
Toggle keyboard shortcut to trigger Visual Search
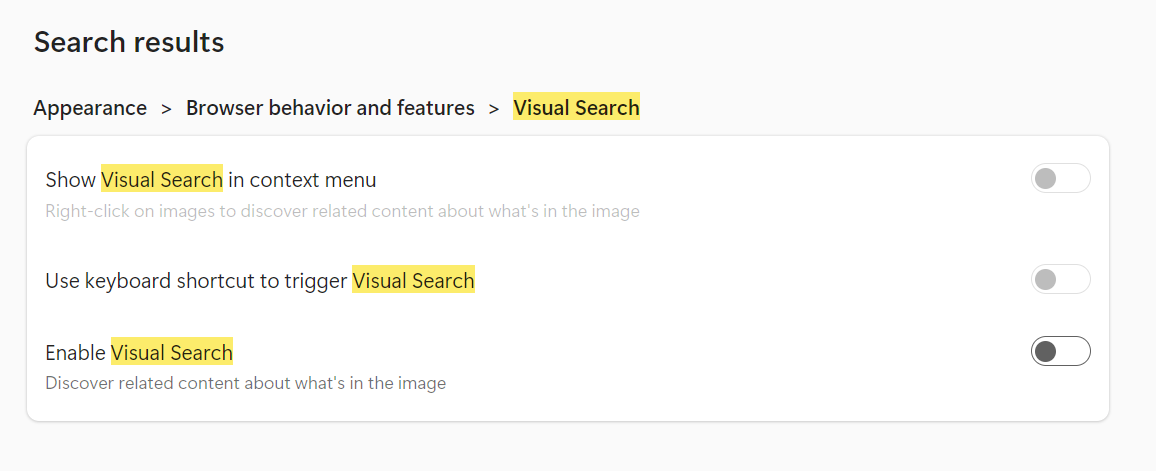pyautogui.click(x=1060, y=280)
